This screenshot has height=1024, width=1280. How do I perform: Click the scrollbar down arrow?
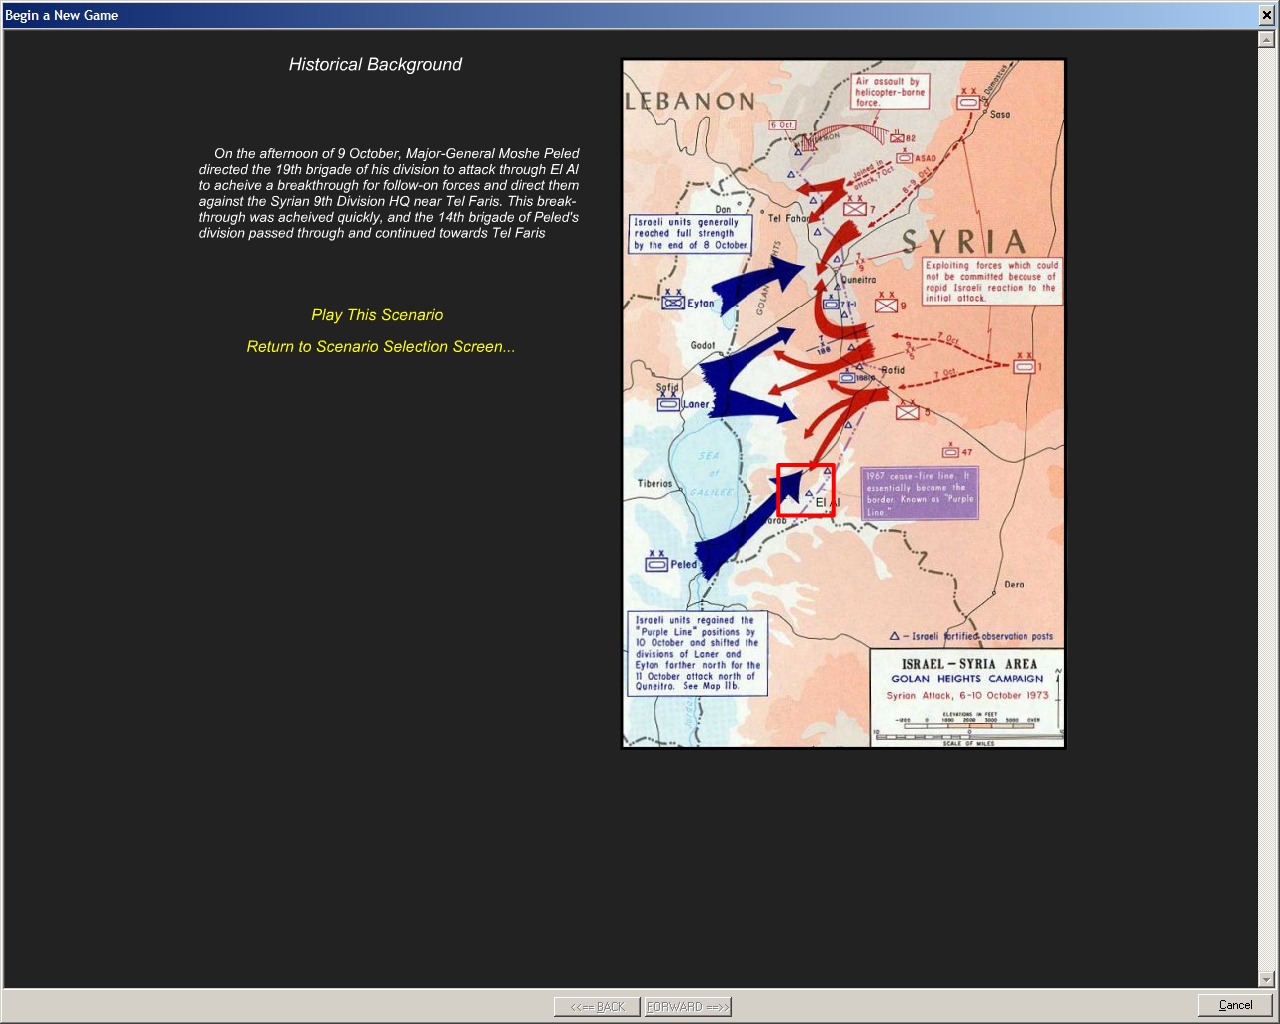[1266, 979]
